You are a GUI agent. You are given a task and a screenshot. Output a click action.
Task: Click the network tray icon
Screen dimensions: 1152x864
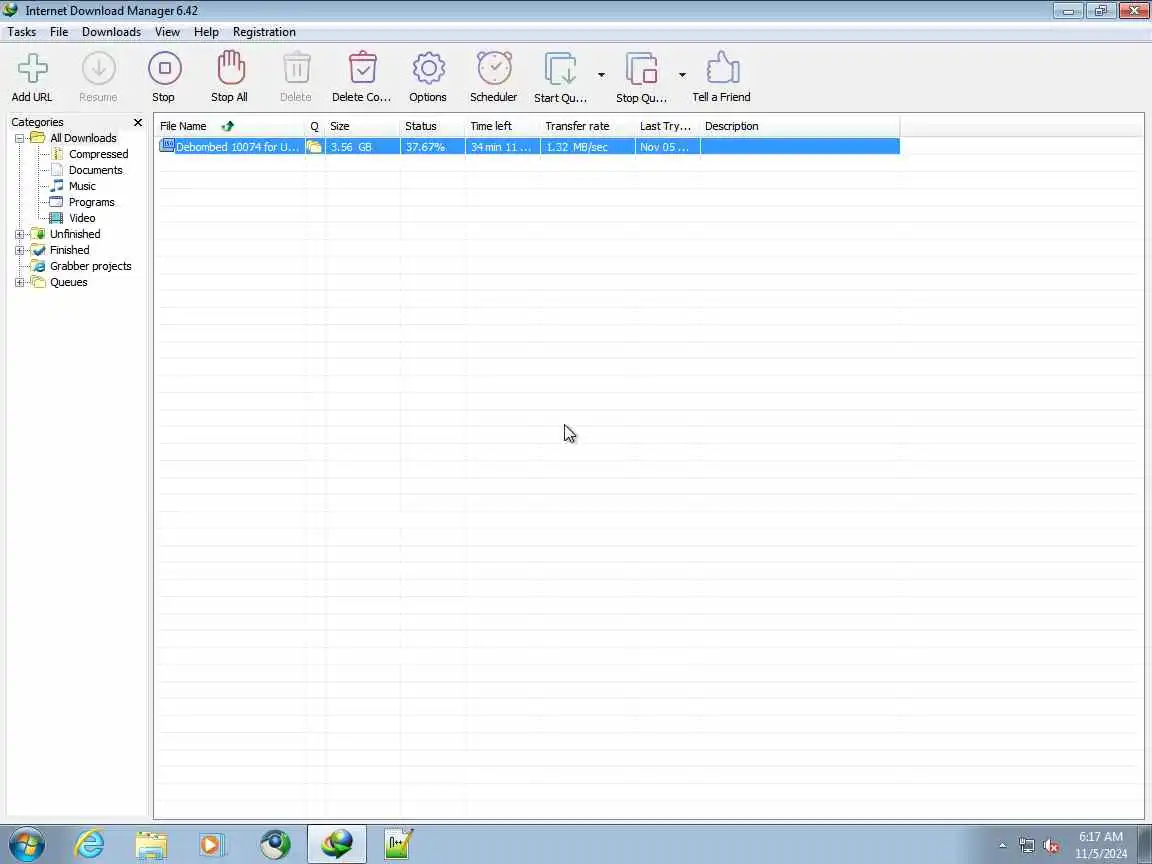click(x=1027, y=846)
